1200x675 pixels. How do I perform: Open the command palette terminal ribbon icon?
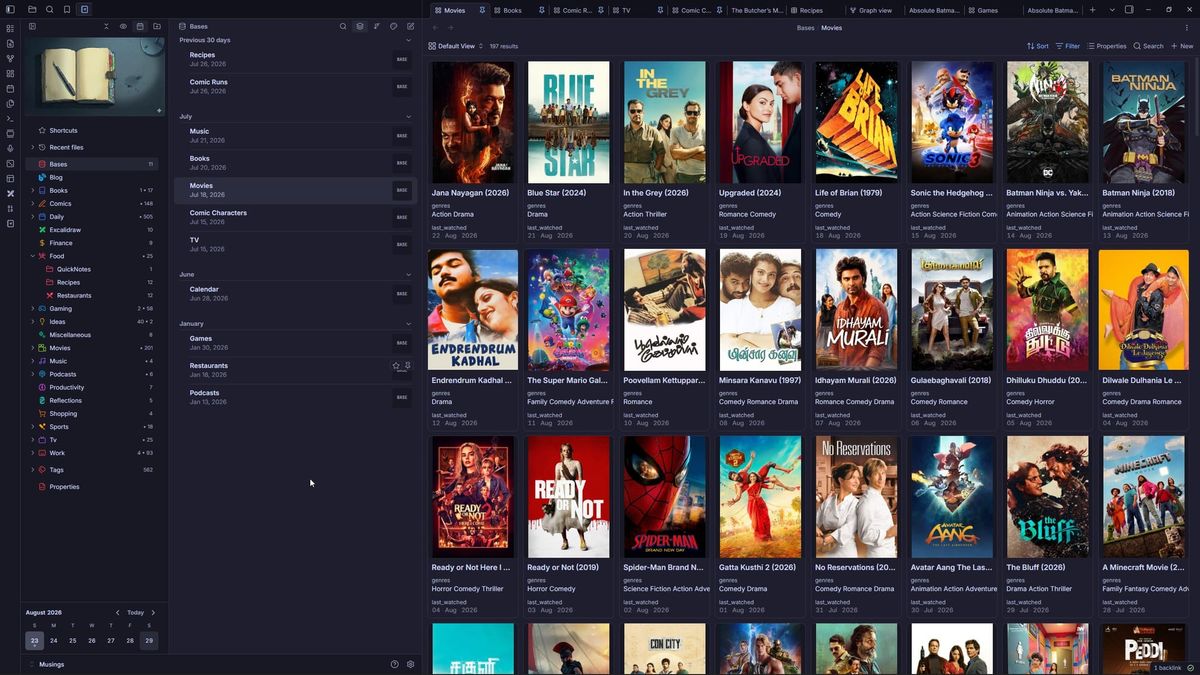(10, 118)
